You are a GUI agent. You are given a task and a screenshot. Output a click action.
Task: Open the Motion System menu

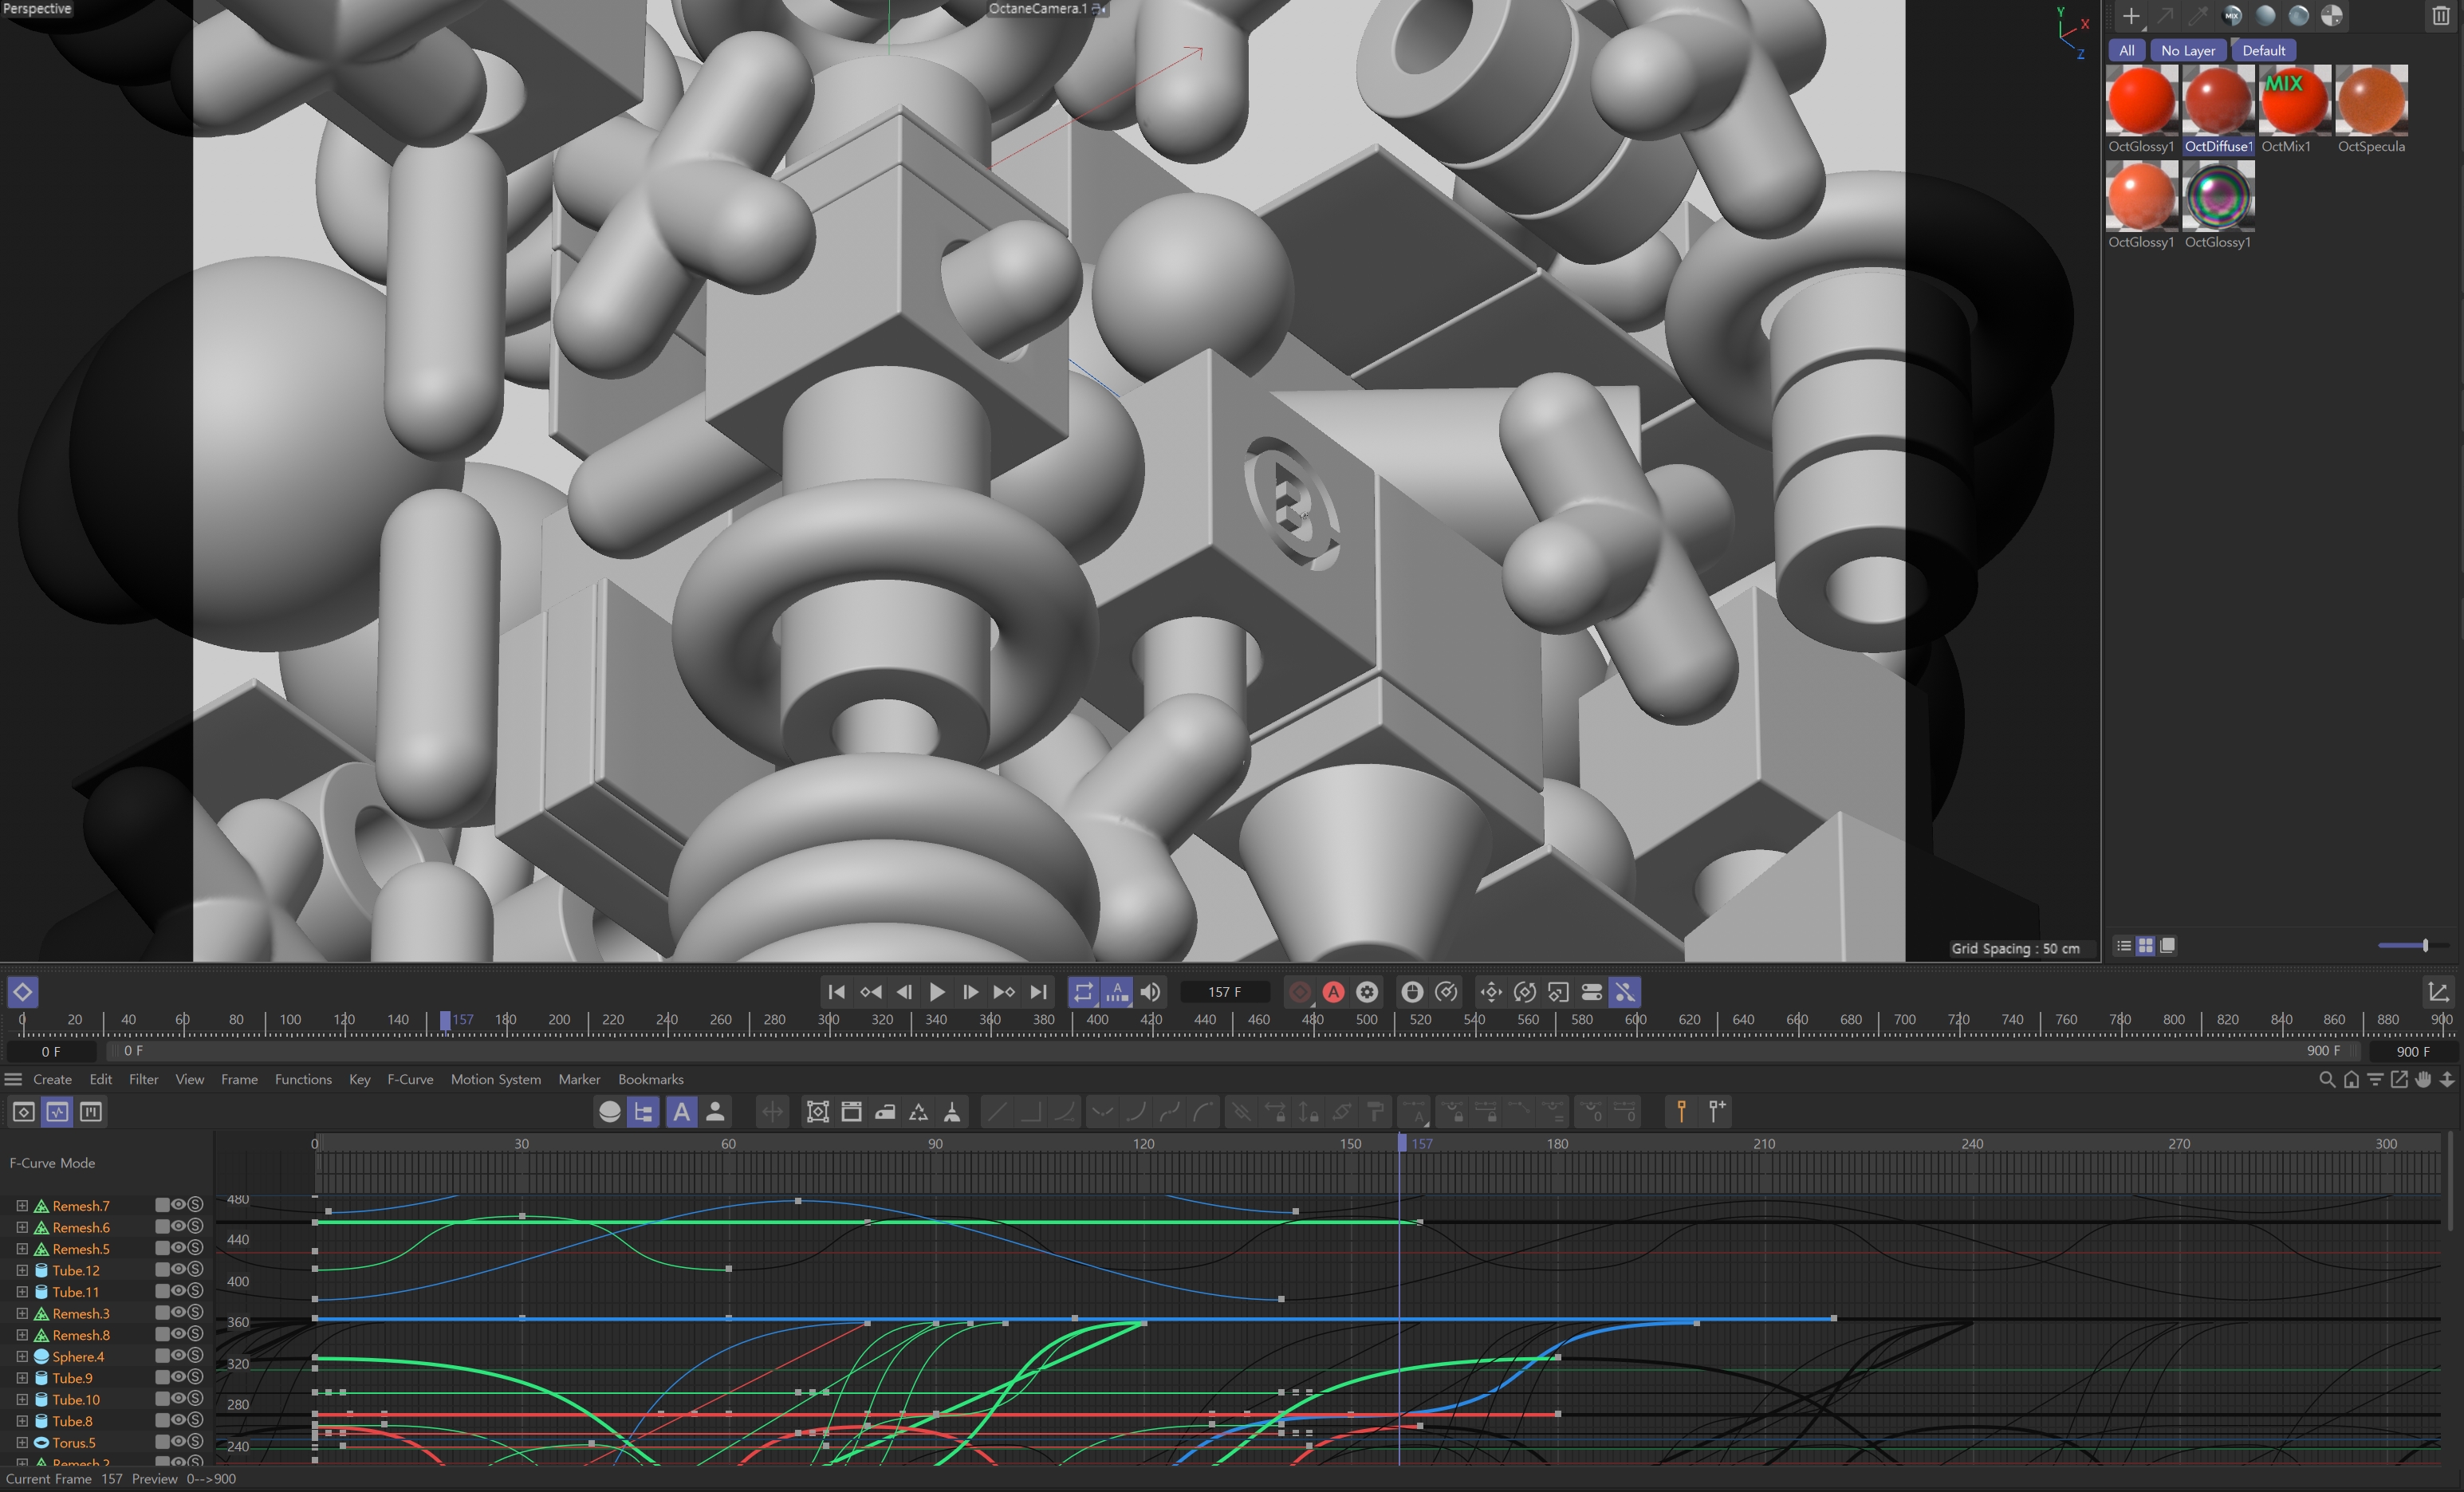495,1079
